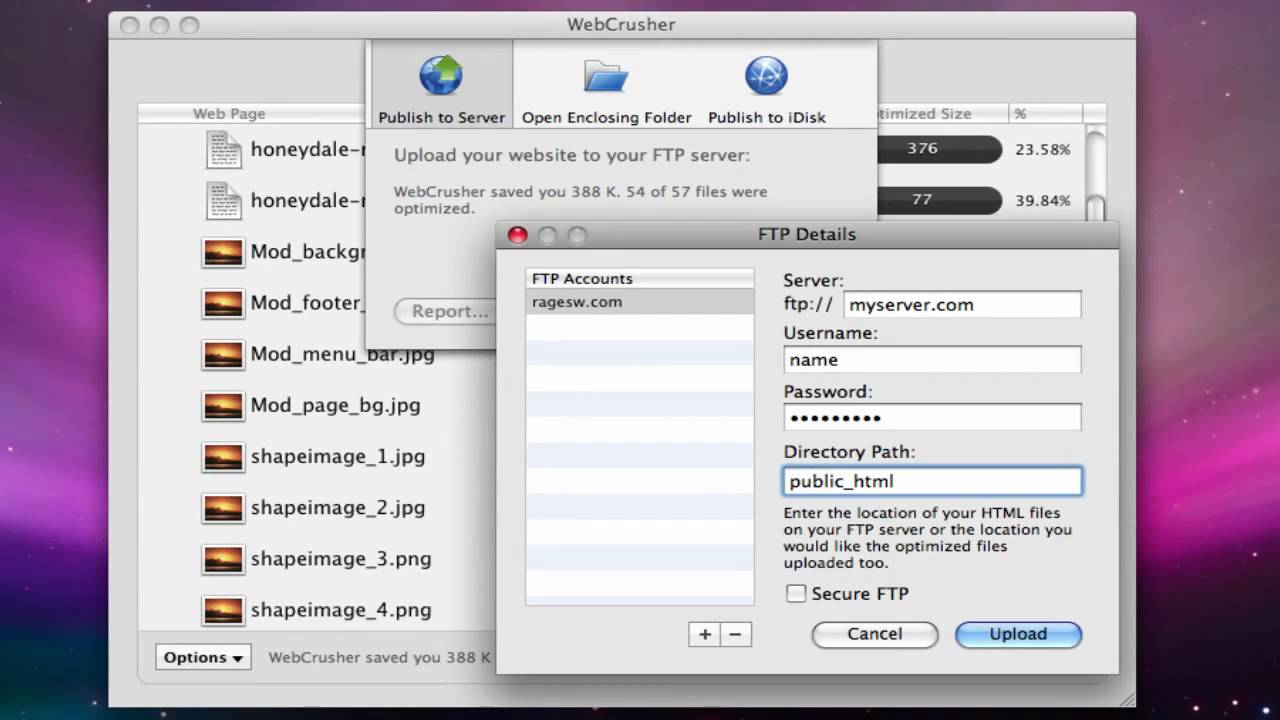
Task: Open Enclosing Folder icon
Action: click(606, 76)
